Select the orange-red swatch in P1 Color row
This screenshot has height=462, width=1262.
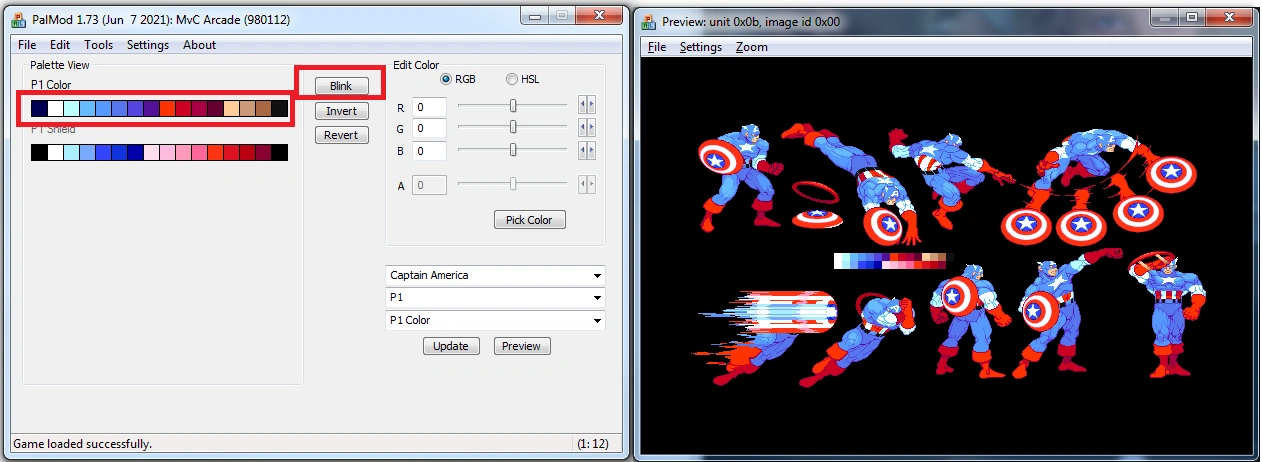tap(167, 108)
